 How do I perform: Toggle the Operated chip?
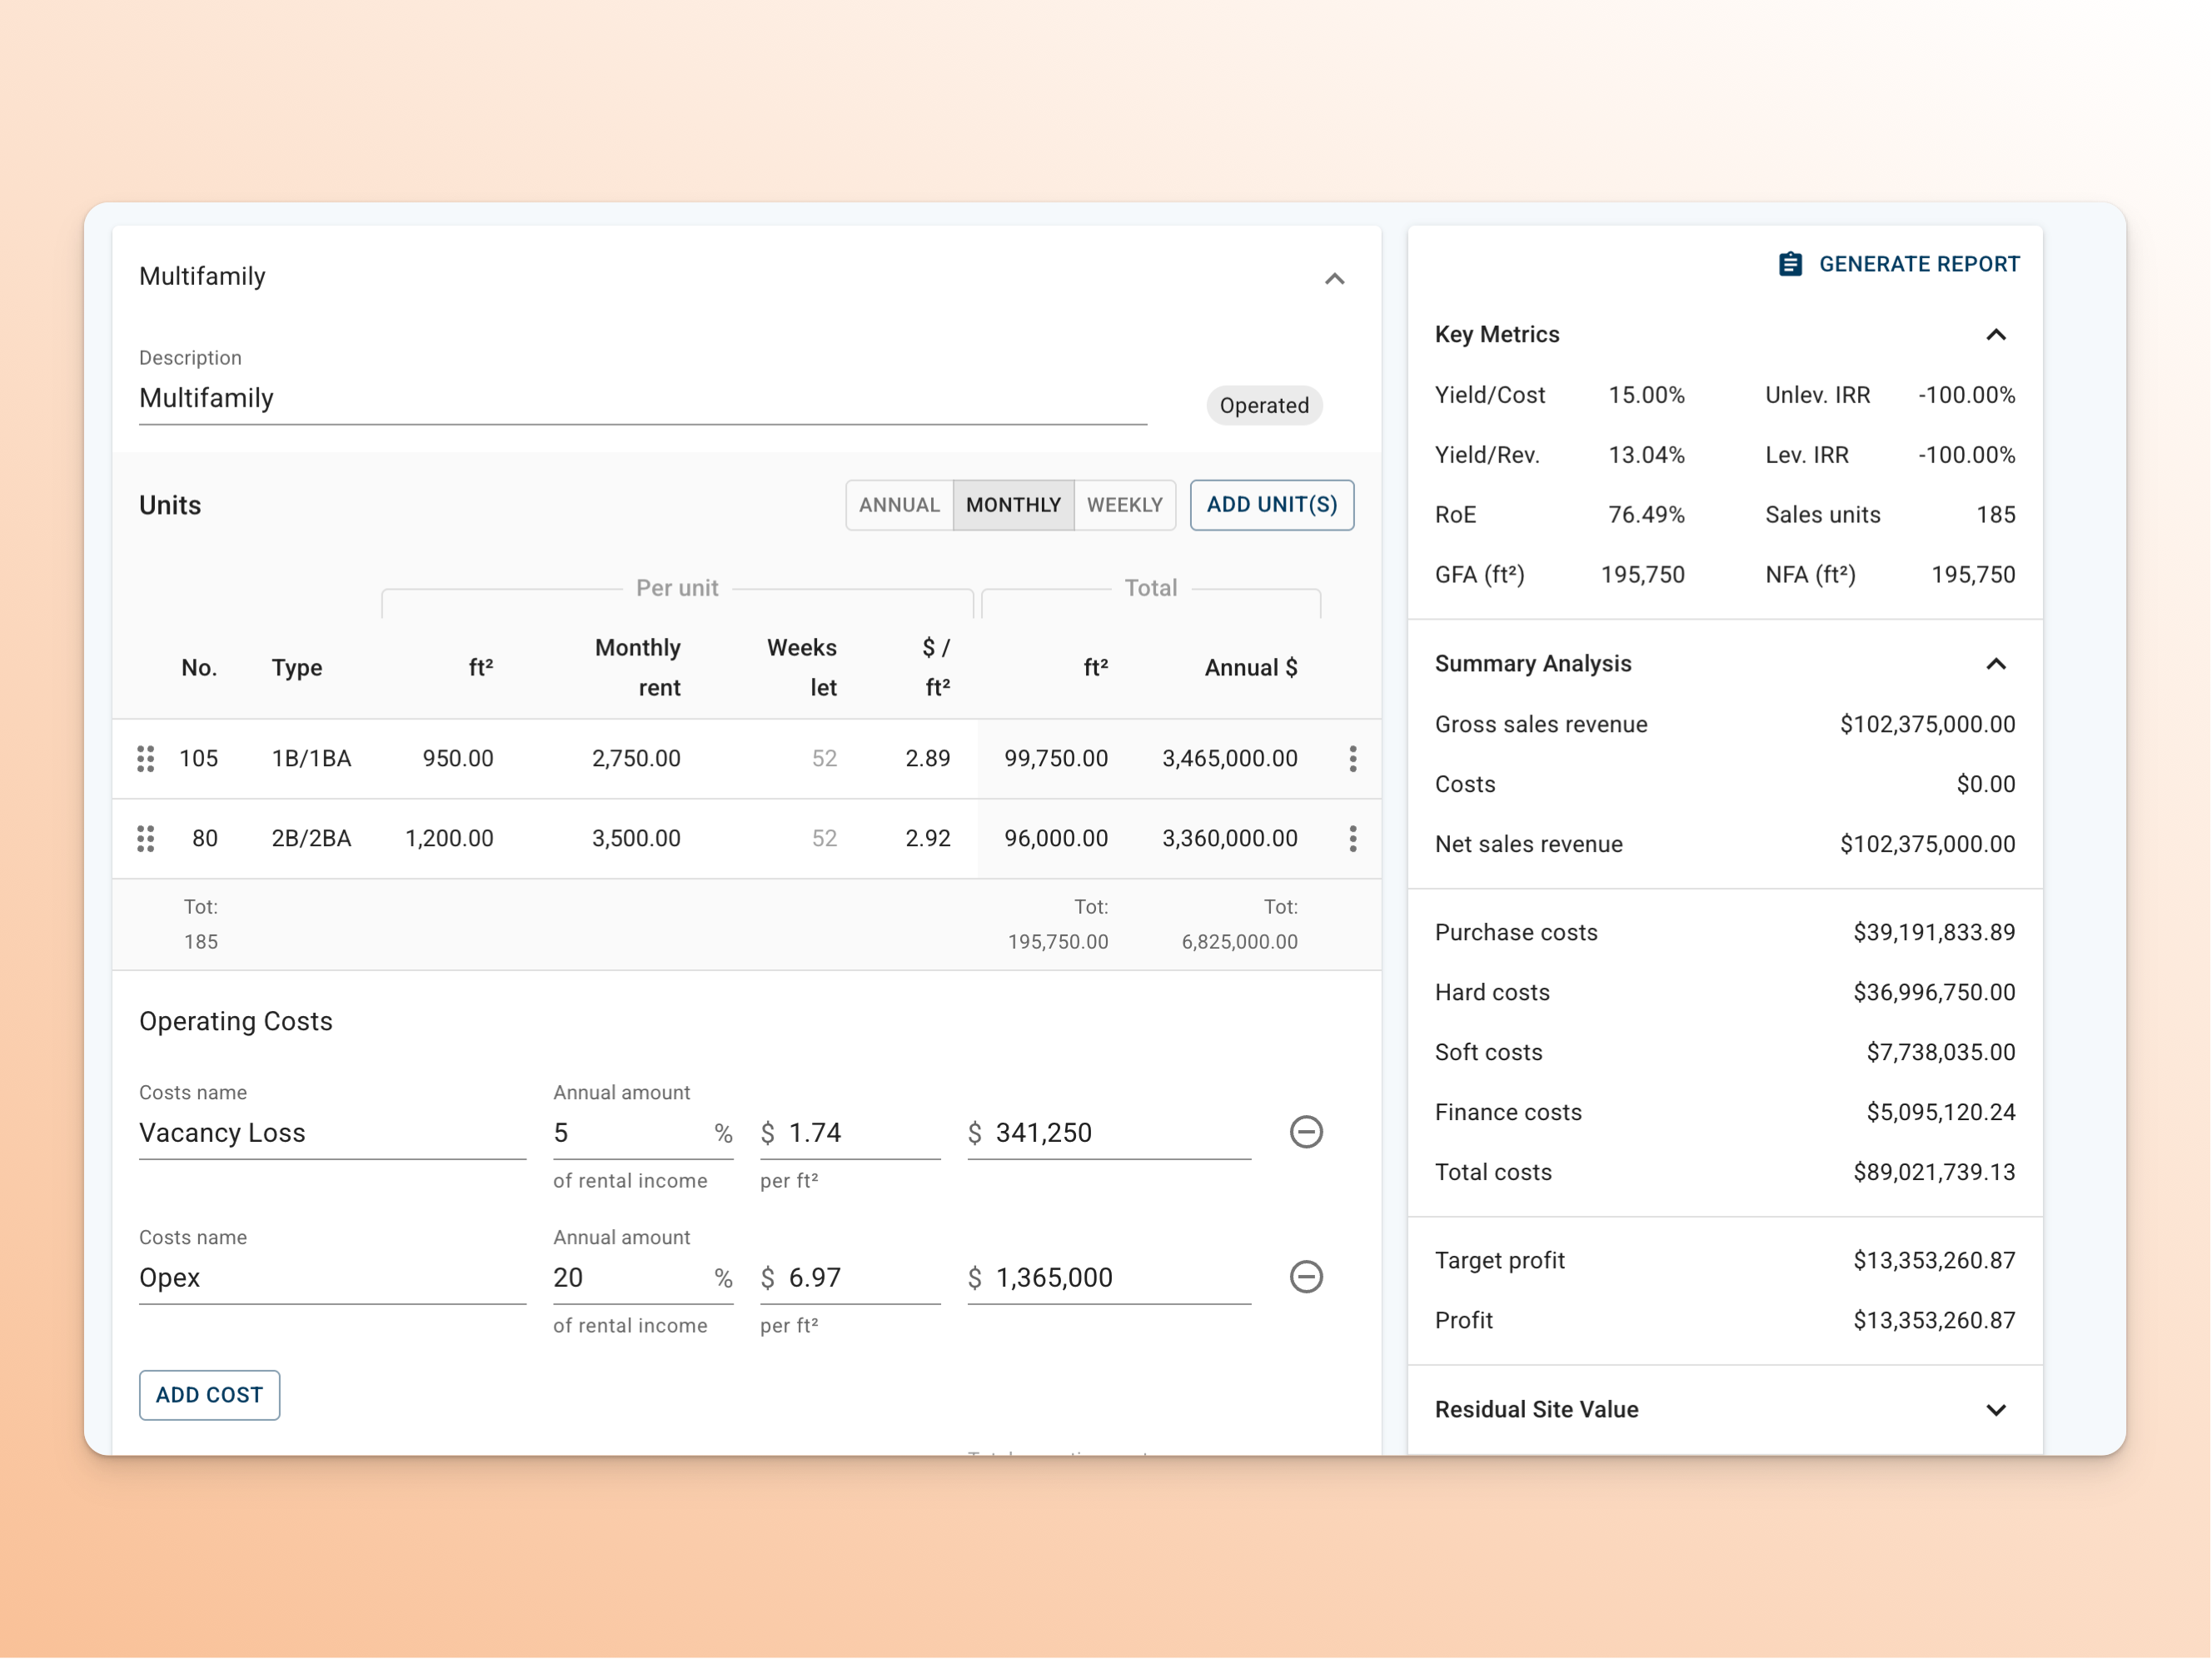pyautogui.click(x=1264, y=405)
